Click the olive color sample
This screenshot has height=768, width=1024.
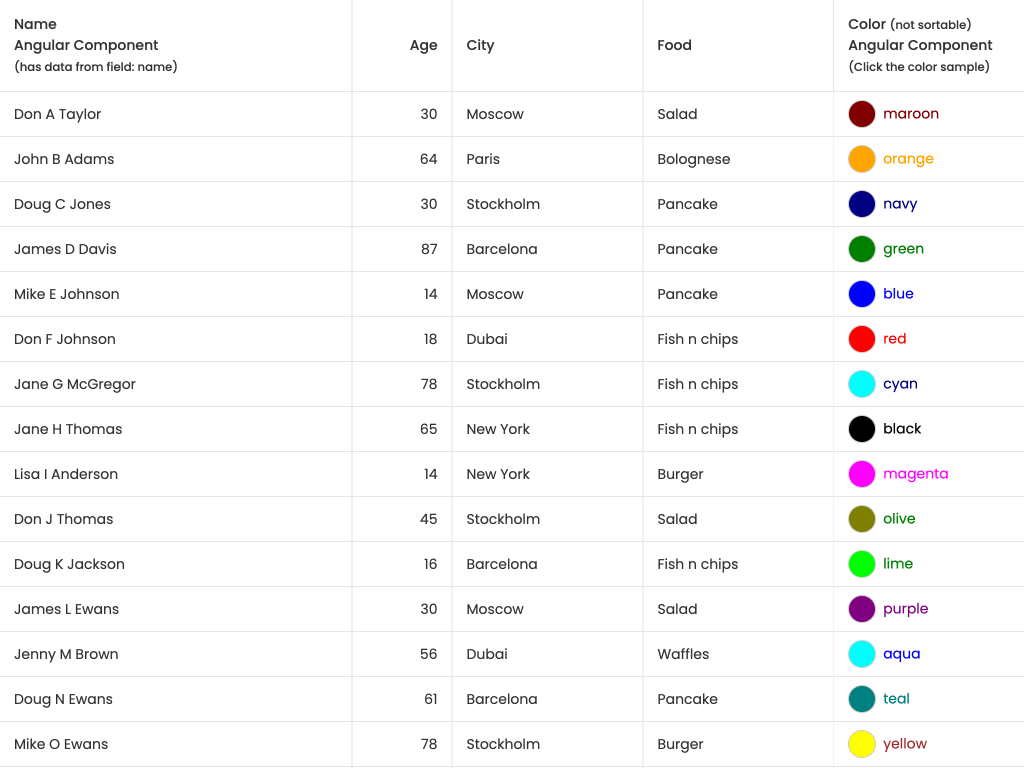[862, 519]
